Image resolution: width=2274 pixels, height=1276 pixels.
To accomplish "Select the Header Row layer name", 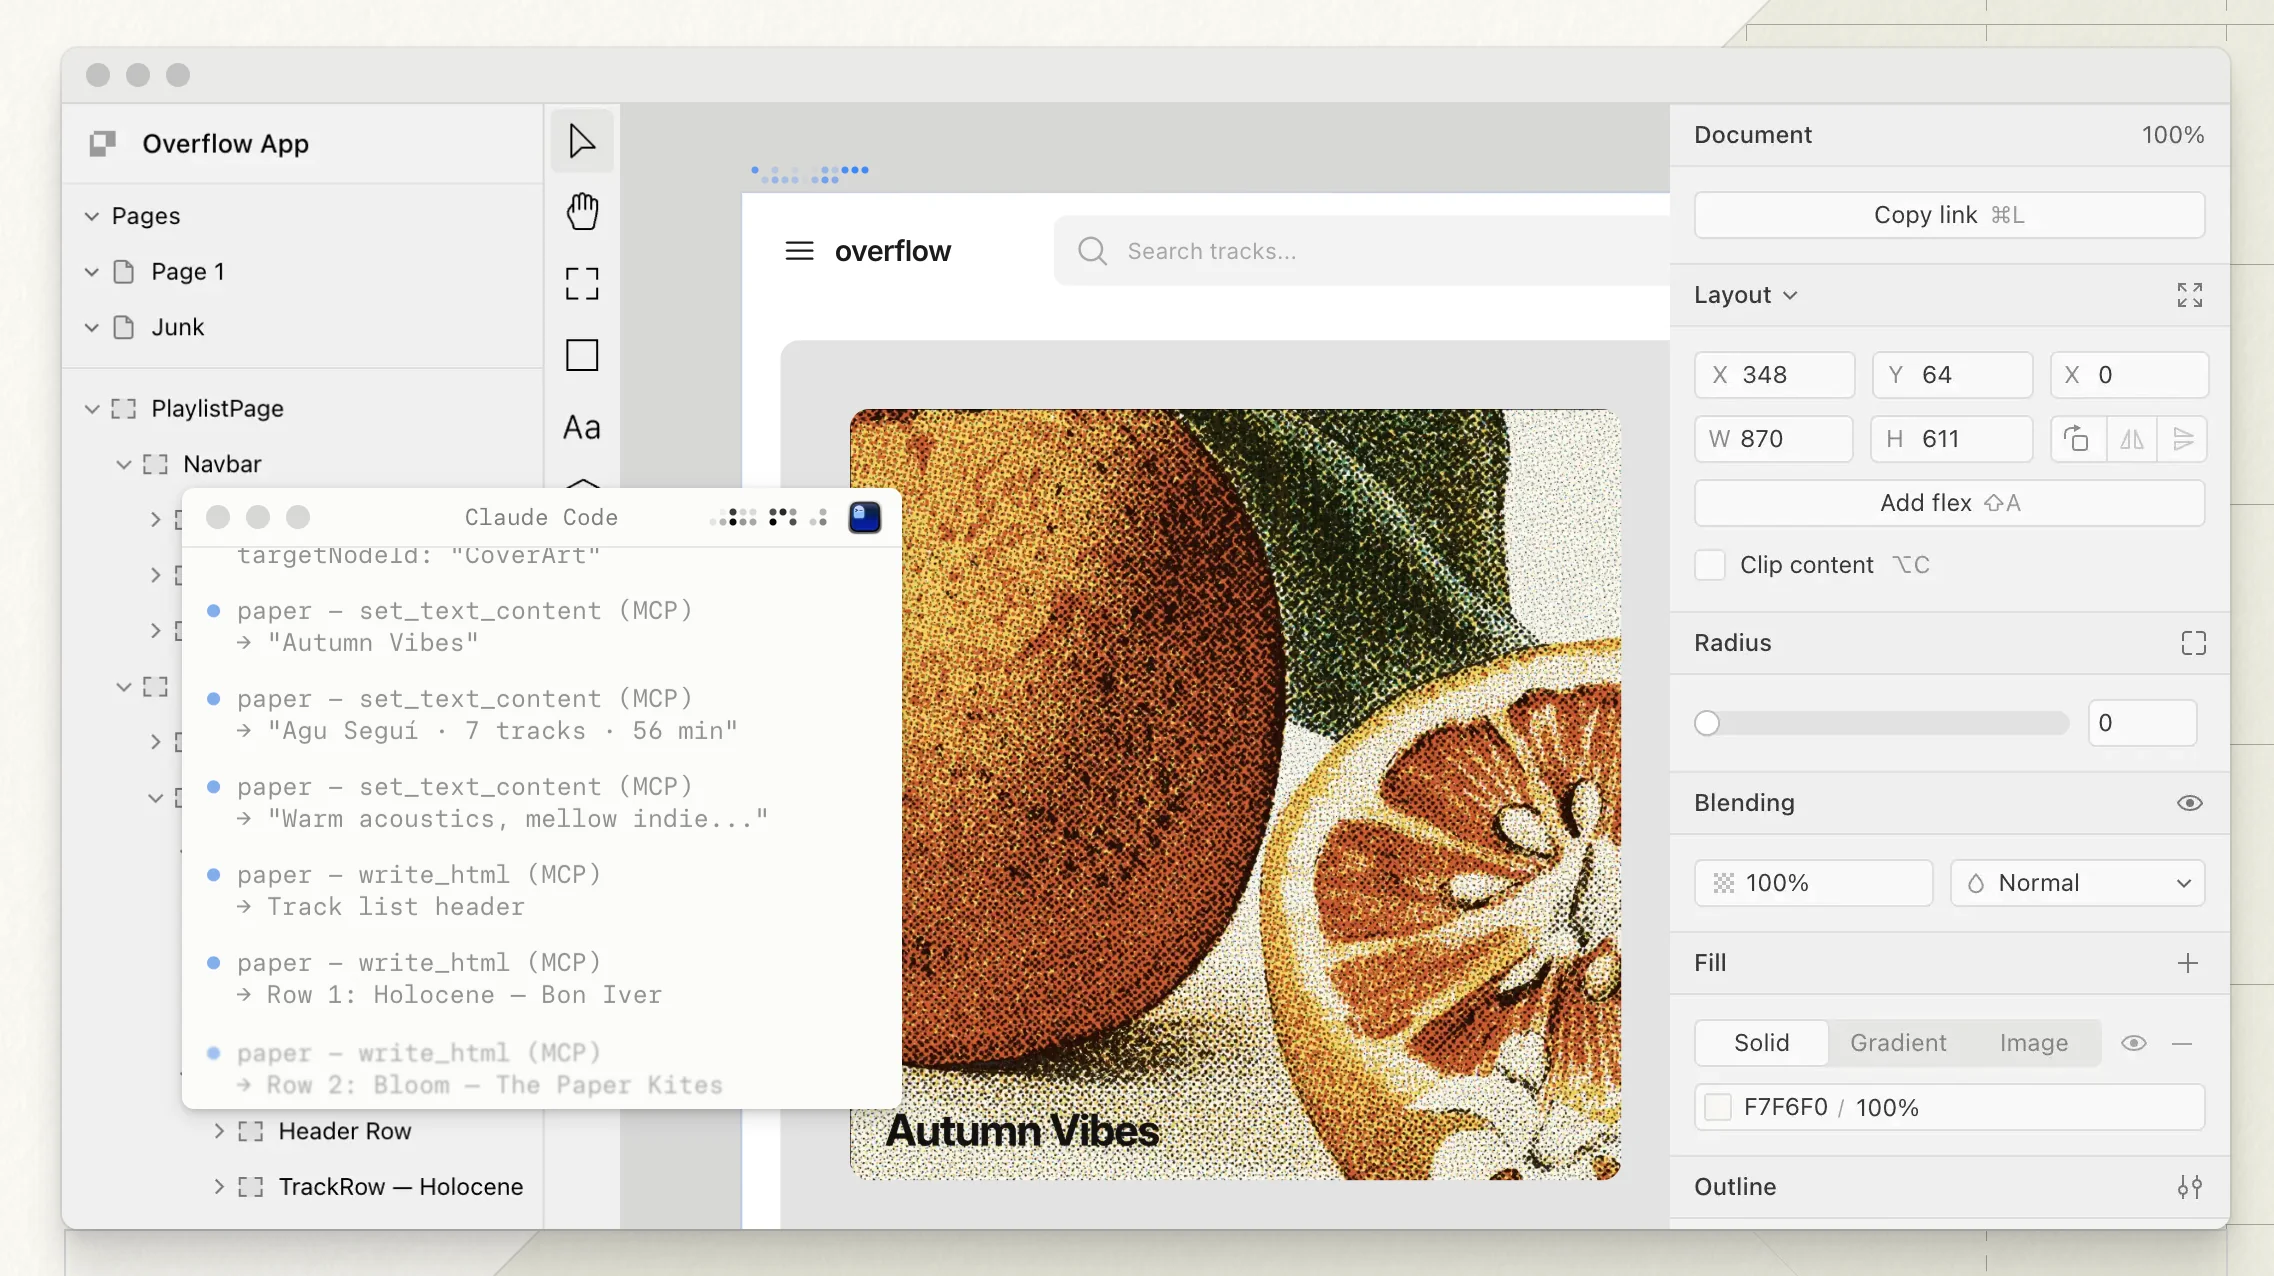I will coord(345,1131).
